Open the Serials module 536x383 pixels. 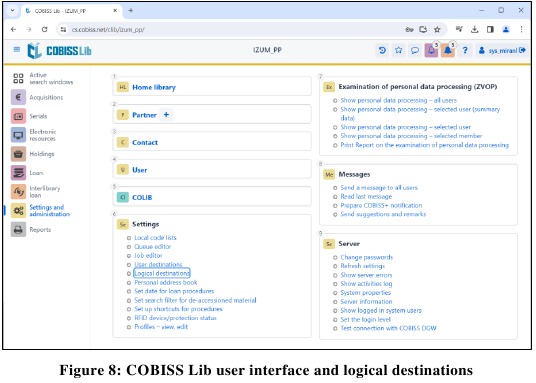(29, 116)
